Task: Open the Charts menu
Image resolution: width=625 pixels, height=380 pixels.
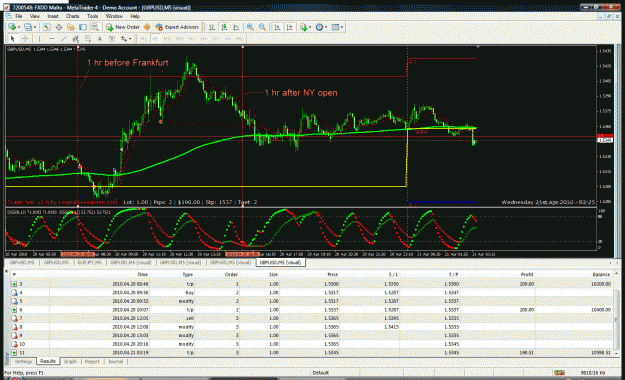Action: click(72, 16)
